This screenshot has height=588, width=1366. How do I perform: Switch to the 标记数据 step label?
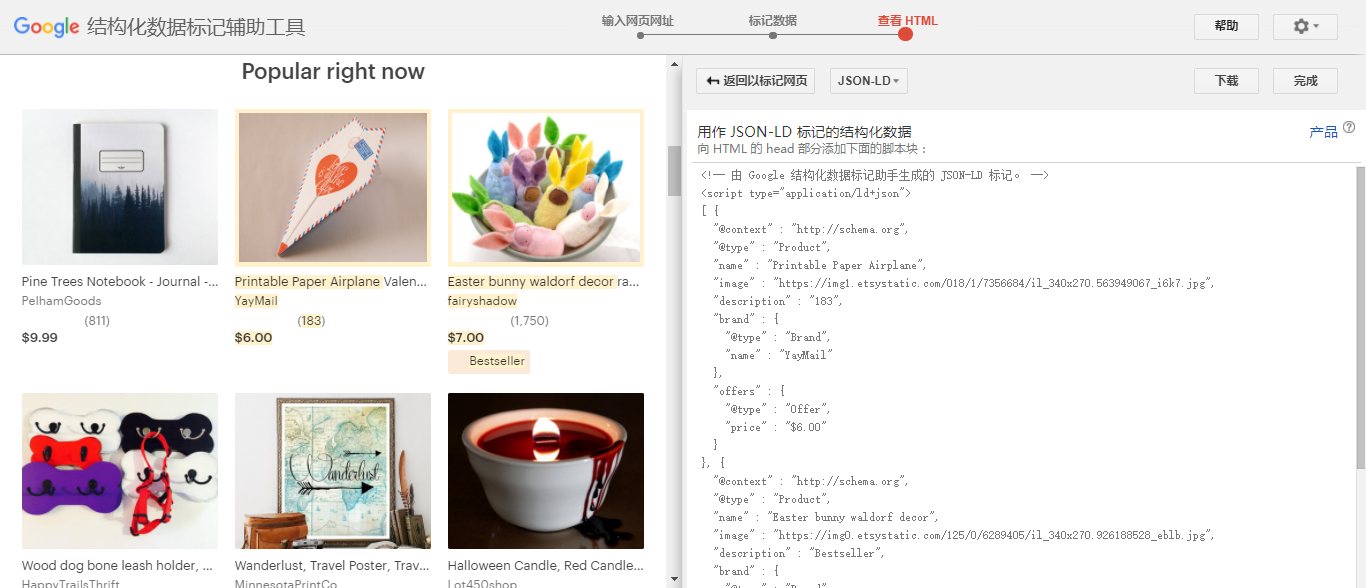point(772,20)
